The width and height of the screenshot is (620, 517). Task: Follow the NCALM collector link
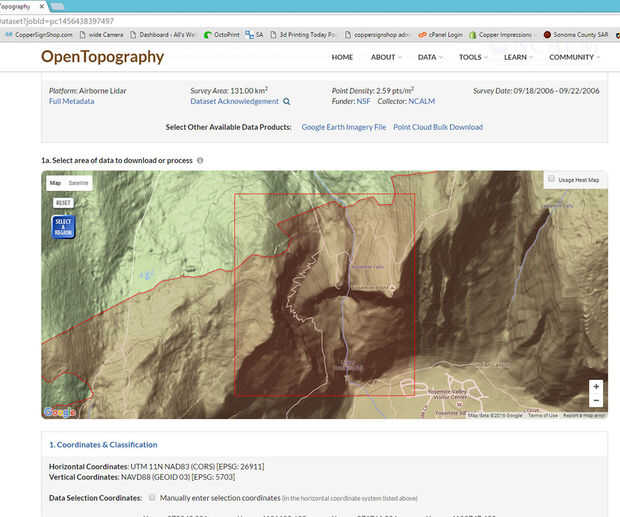tap(422, 101)
